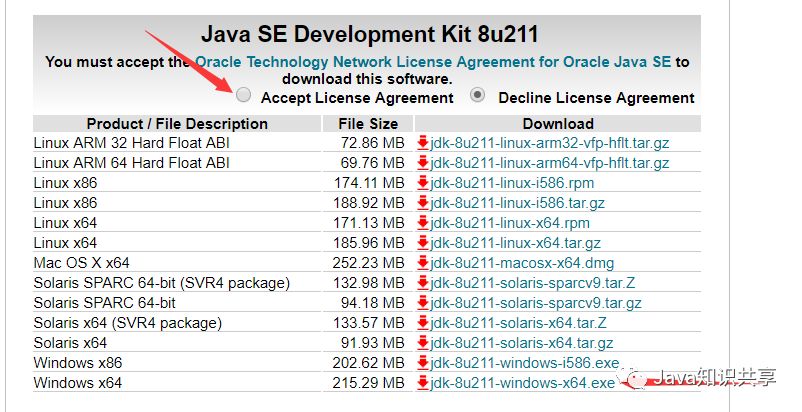Download jdk-8u211-windows-x64.exe

click(x=522, y=382)
